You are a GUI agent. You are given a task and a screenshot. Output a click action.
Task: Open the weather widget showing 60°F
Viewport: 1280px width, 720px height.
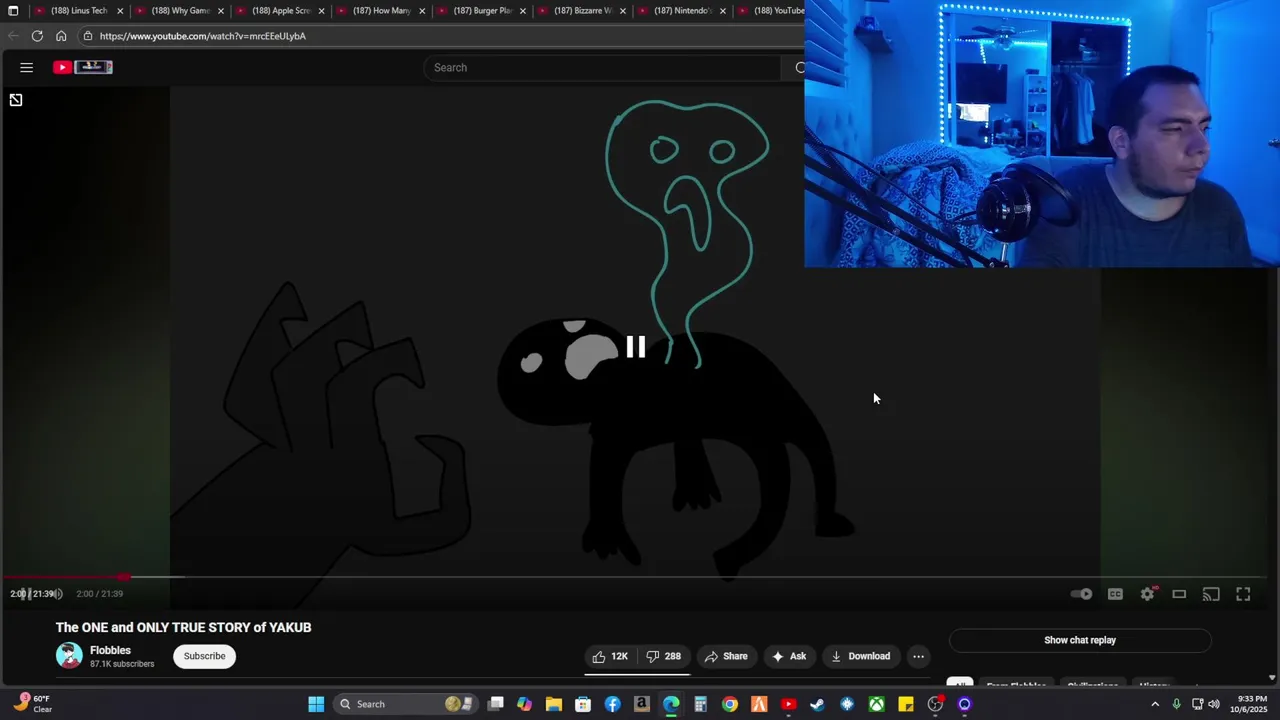click(32, 704)
